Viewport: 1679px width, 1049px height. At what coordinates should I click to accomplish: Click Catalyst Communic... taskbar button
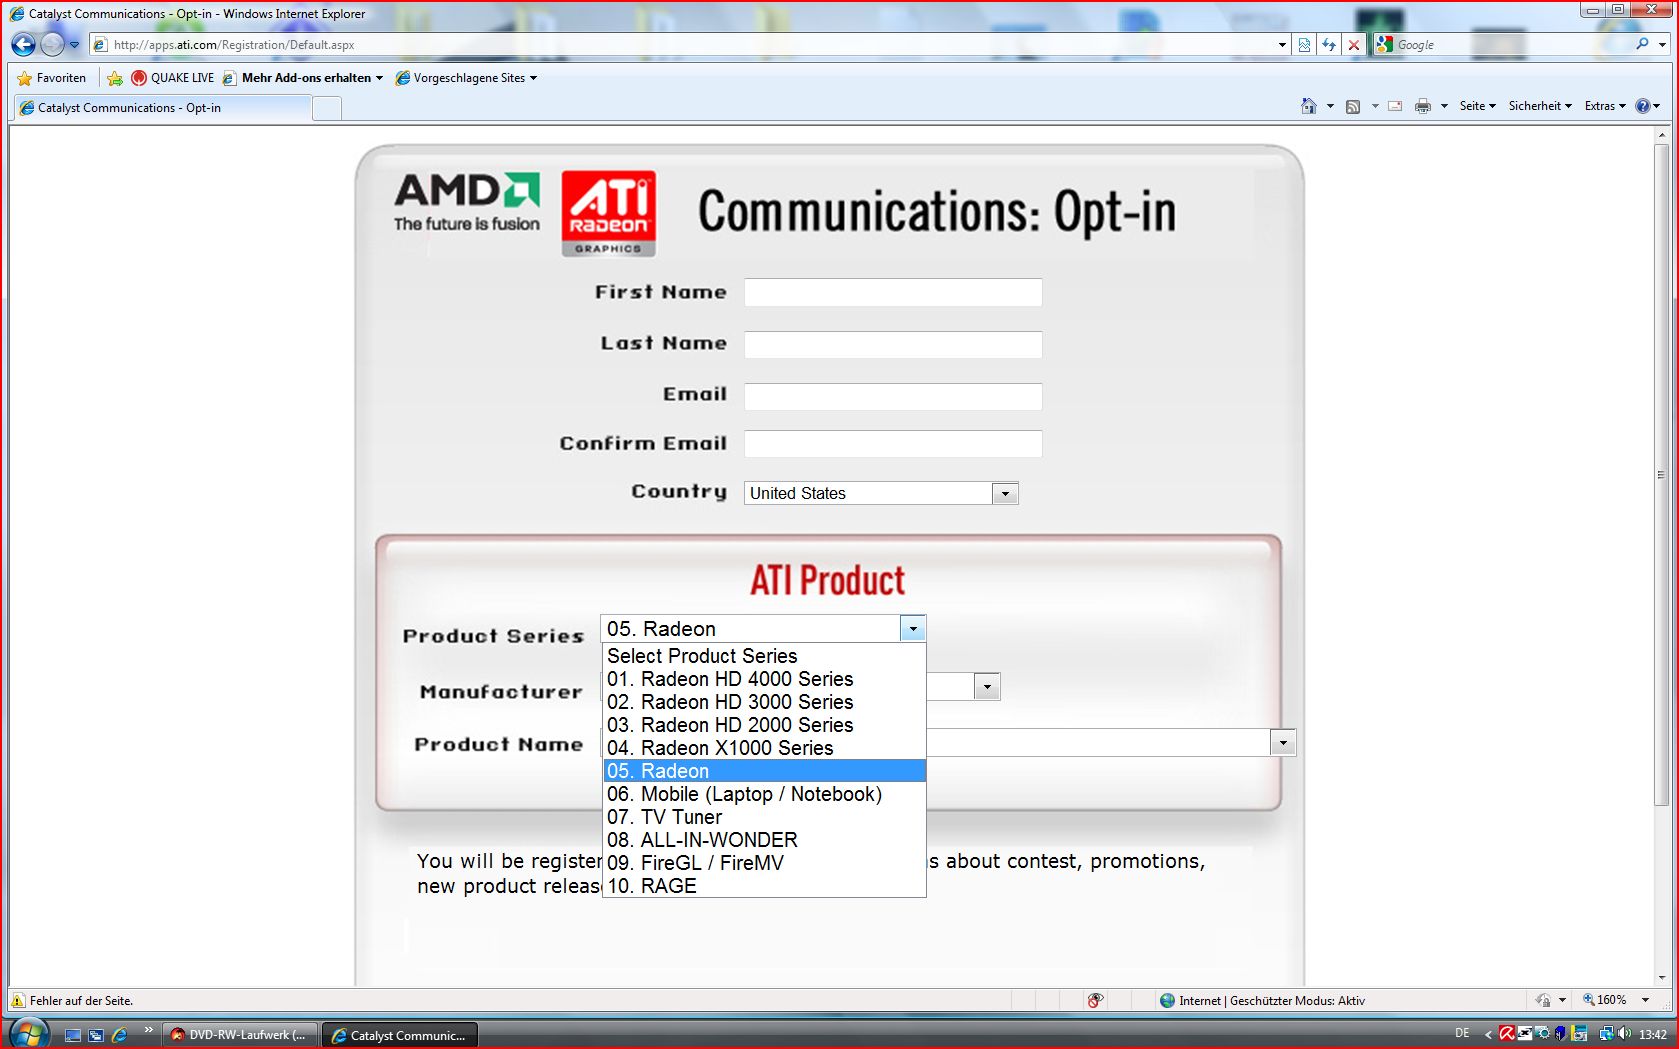click(x=400, y=1035)
